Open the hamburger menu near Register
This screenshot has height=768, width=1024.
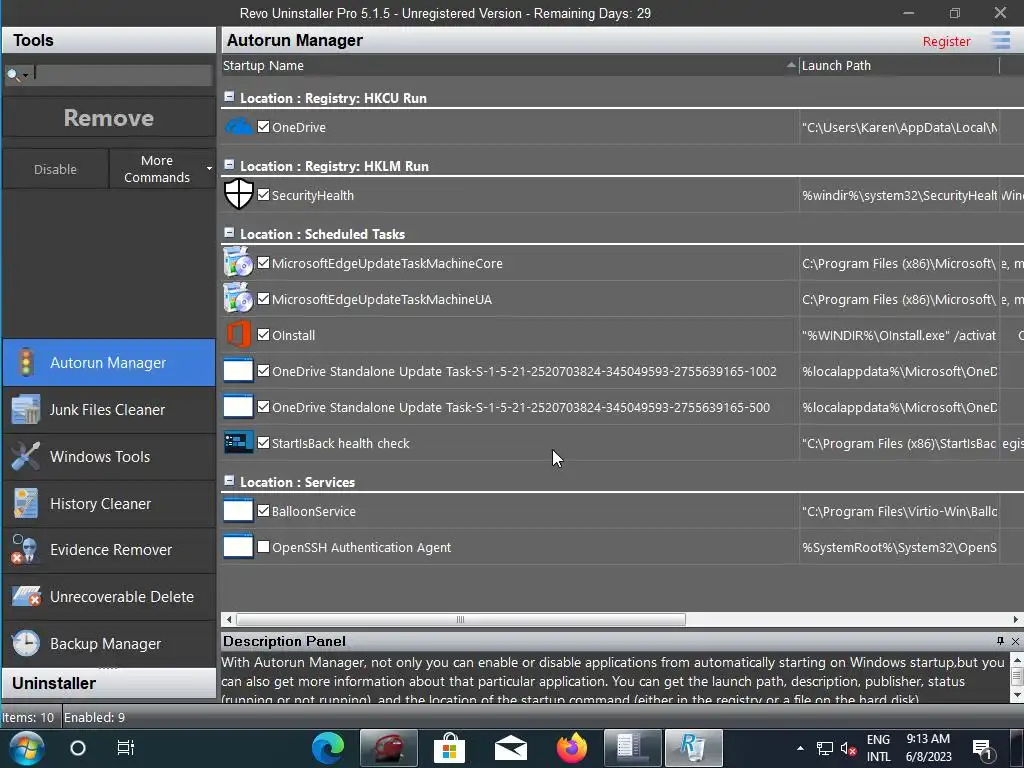click(1000, 40)
